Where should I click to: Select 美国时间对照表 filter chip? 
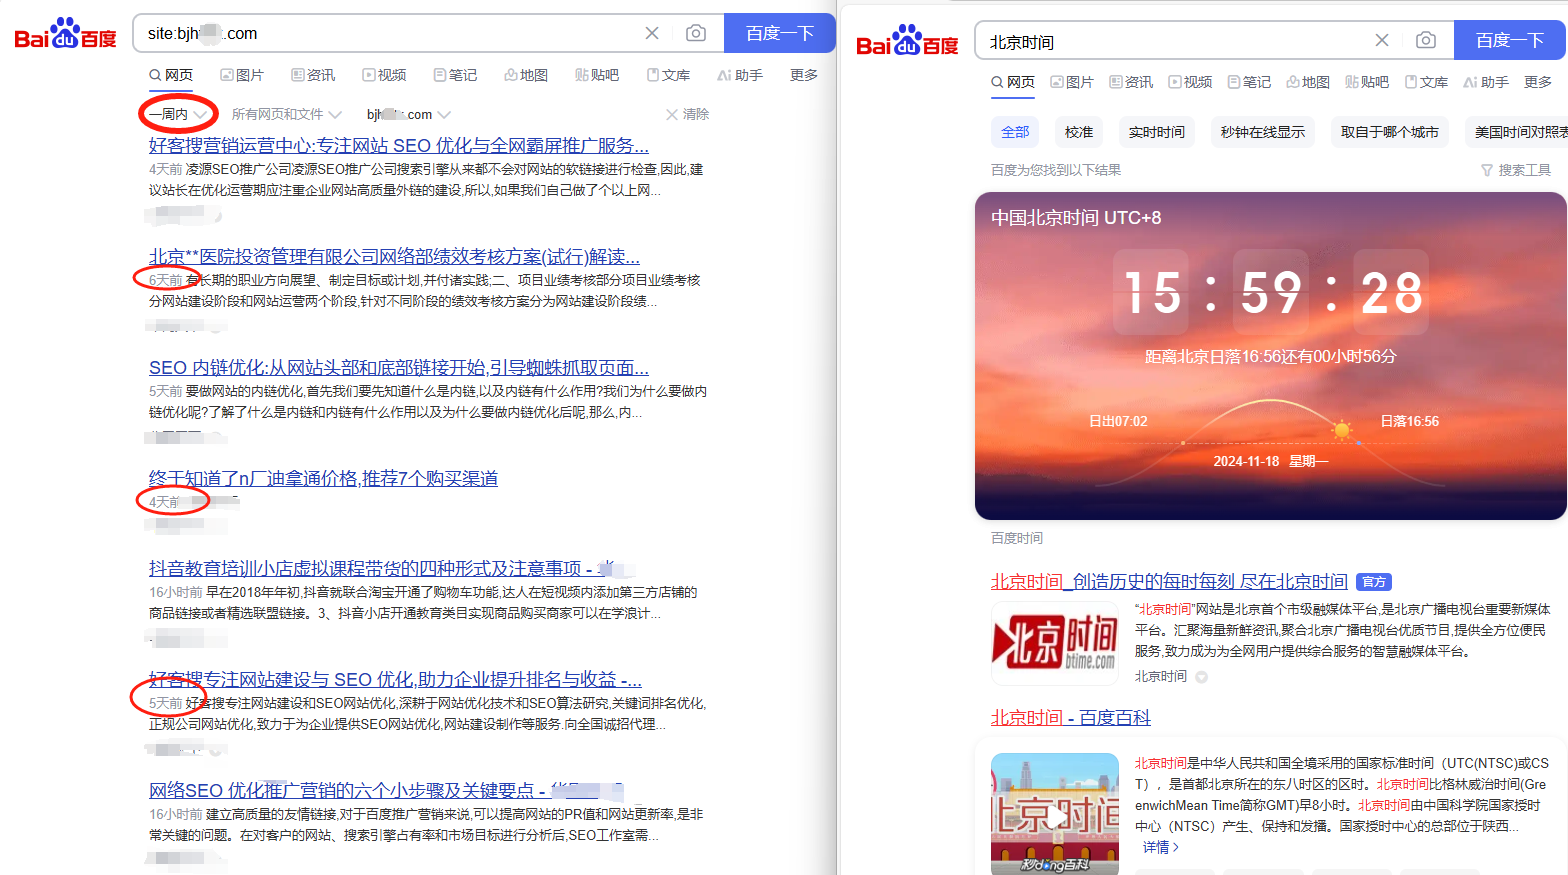[1516, 132]
